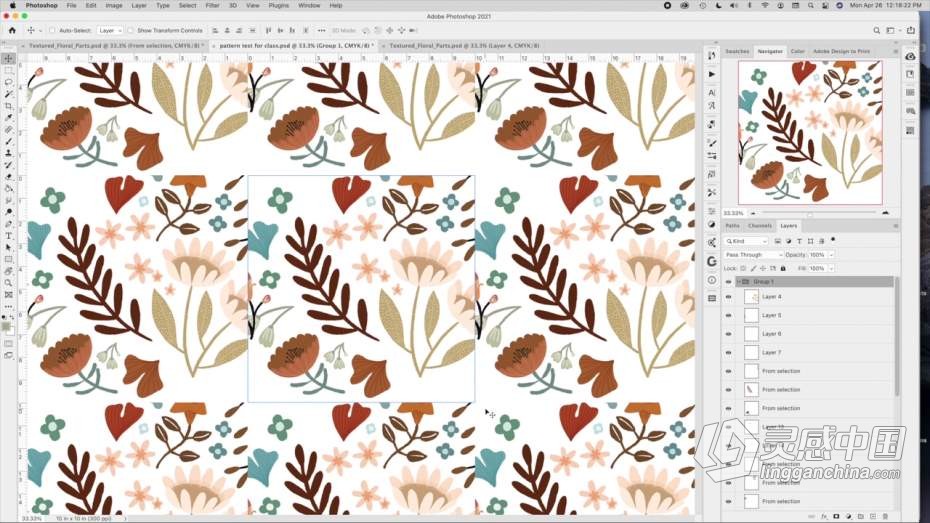The width and height of the screenshot is (930, 523).
Task: Select the Move tool in the toolbox
Action: (x=8, y=58)
